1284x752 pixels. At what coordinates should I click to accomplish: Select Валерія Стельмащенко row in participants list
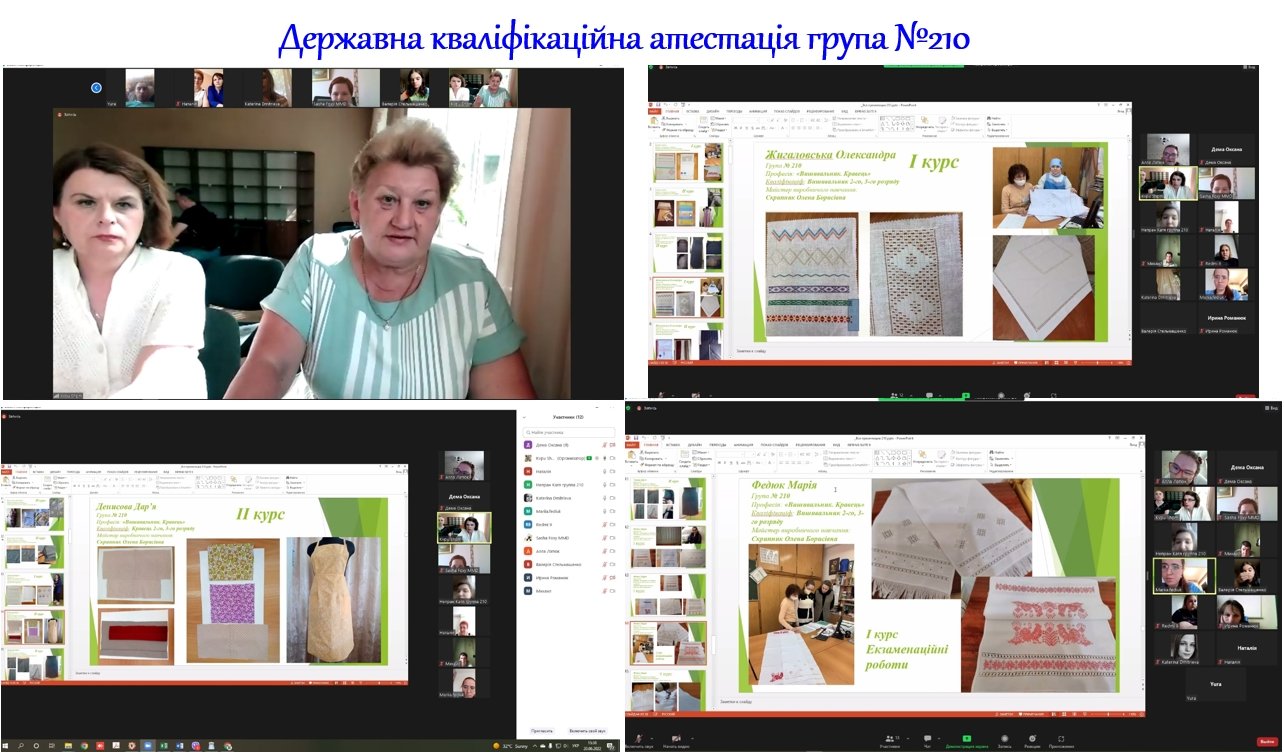[568, 564]
